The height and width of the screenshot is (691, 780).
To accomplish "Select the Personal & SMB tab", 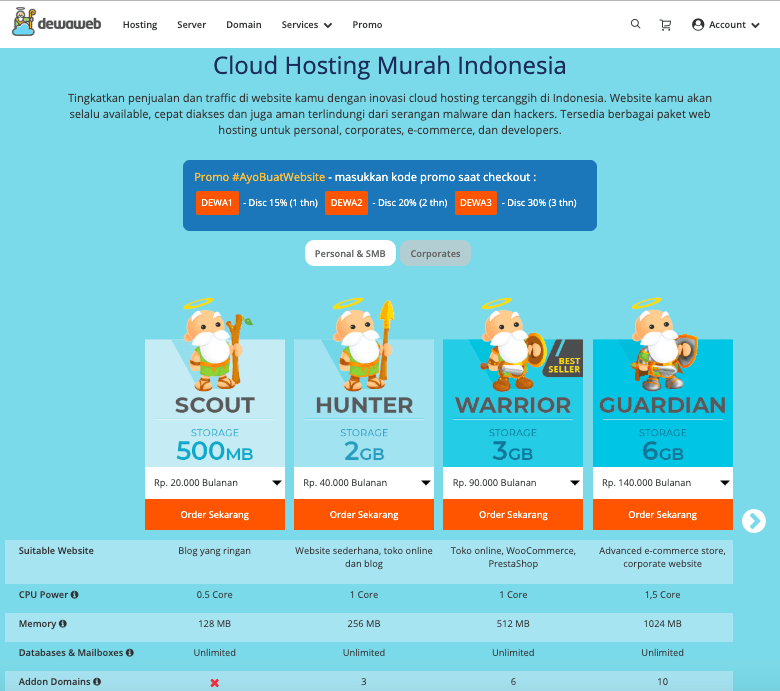I will click(x=350, y=253).
